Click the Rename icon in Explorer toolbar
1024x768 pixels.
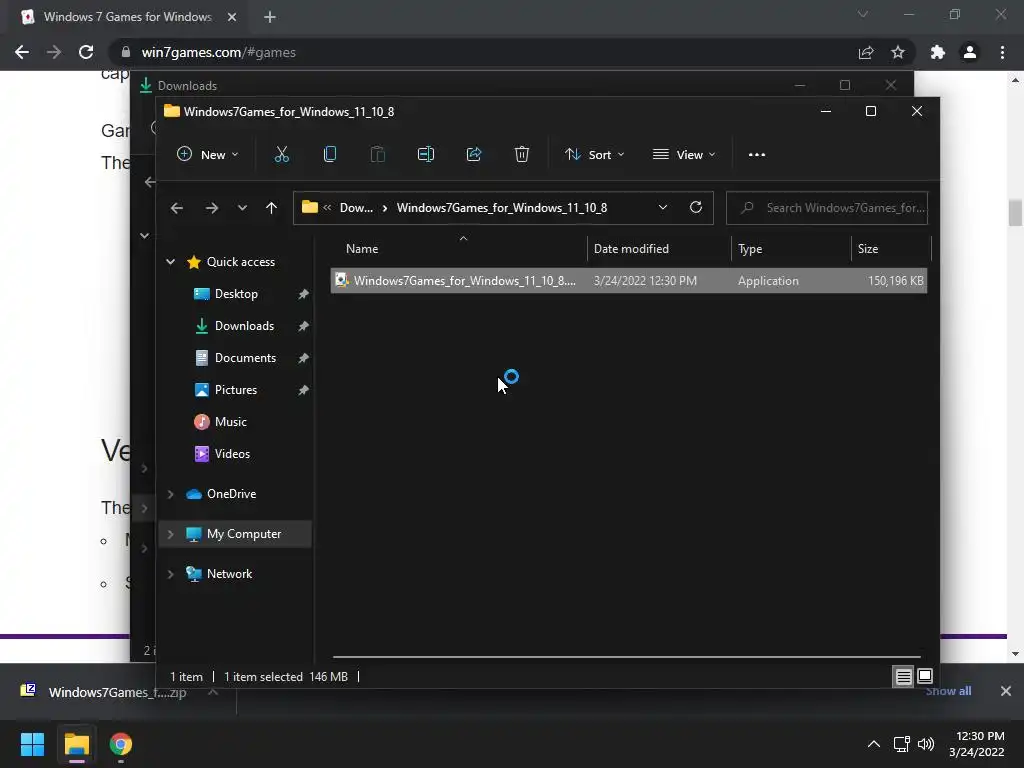tap(426, 155)
